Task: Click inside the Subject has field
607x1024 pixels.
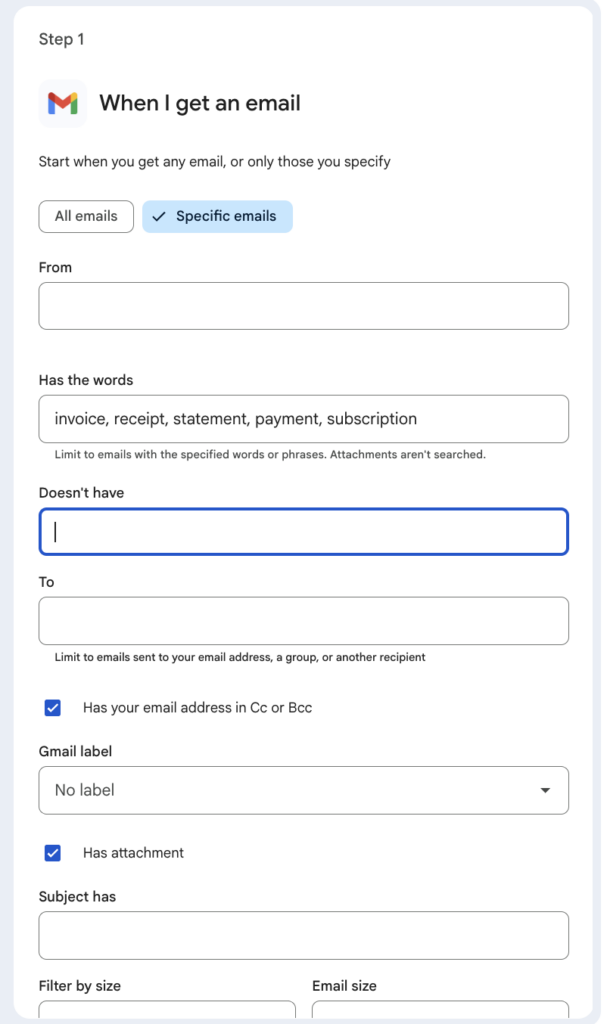Action: [303, 935]
